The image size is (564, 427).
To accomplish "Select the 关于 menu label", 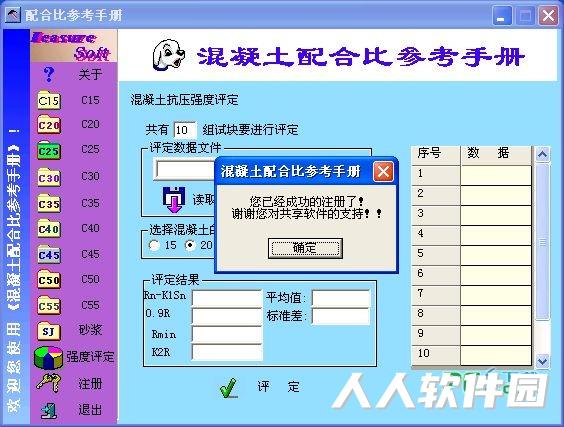I will click(x=90, y=74).
